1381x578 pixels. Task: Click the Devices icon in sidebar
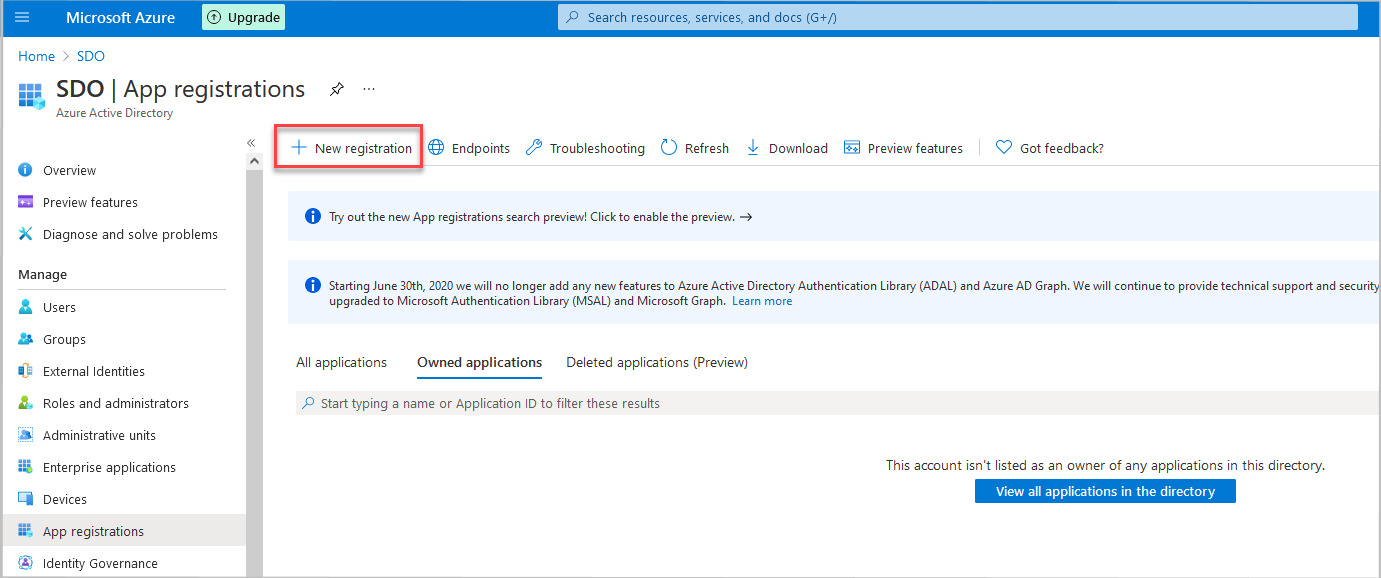(26, 499)
